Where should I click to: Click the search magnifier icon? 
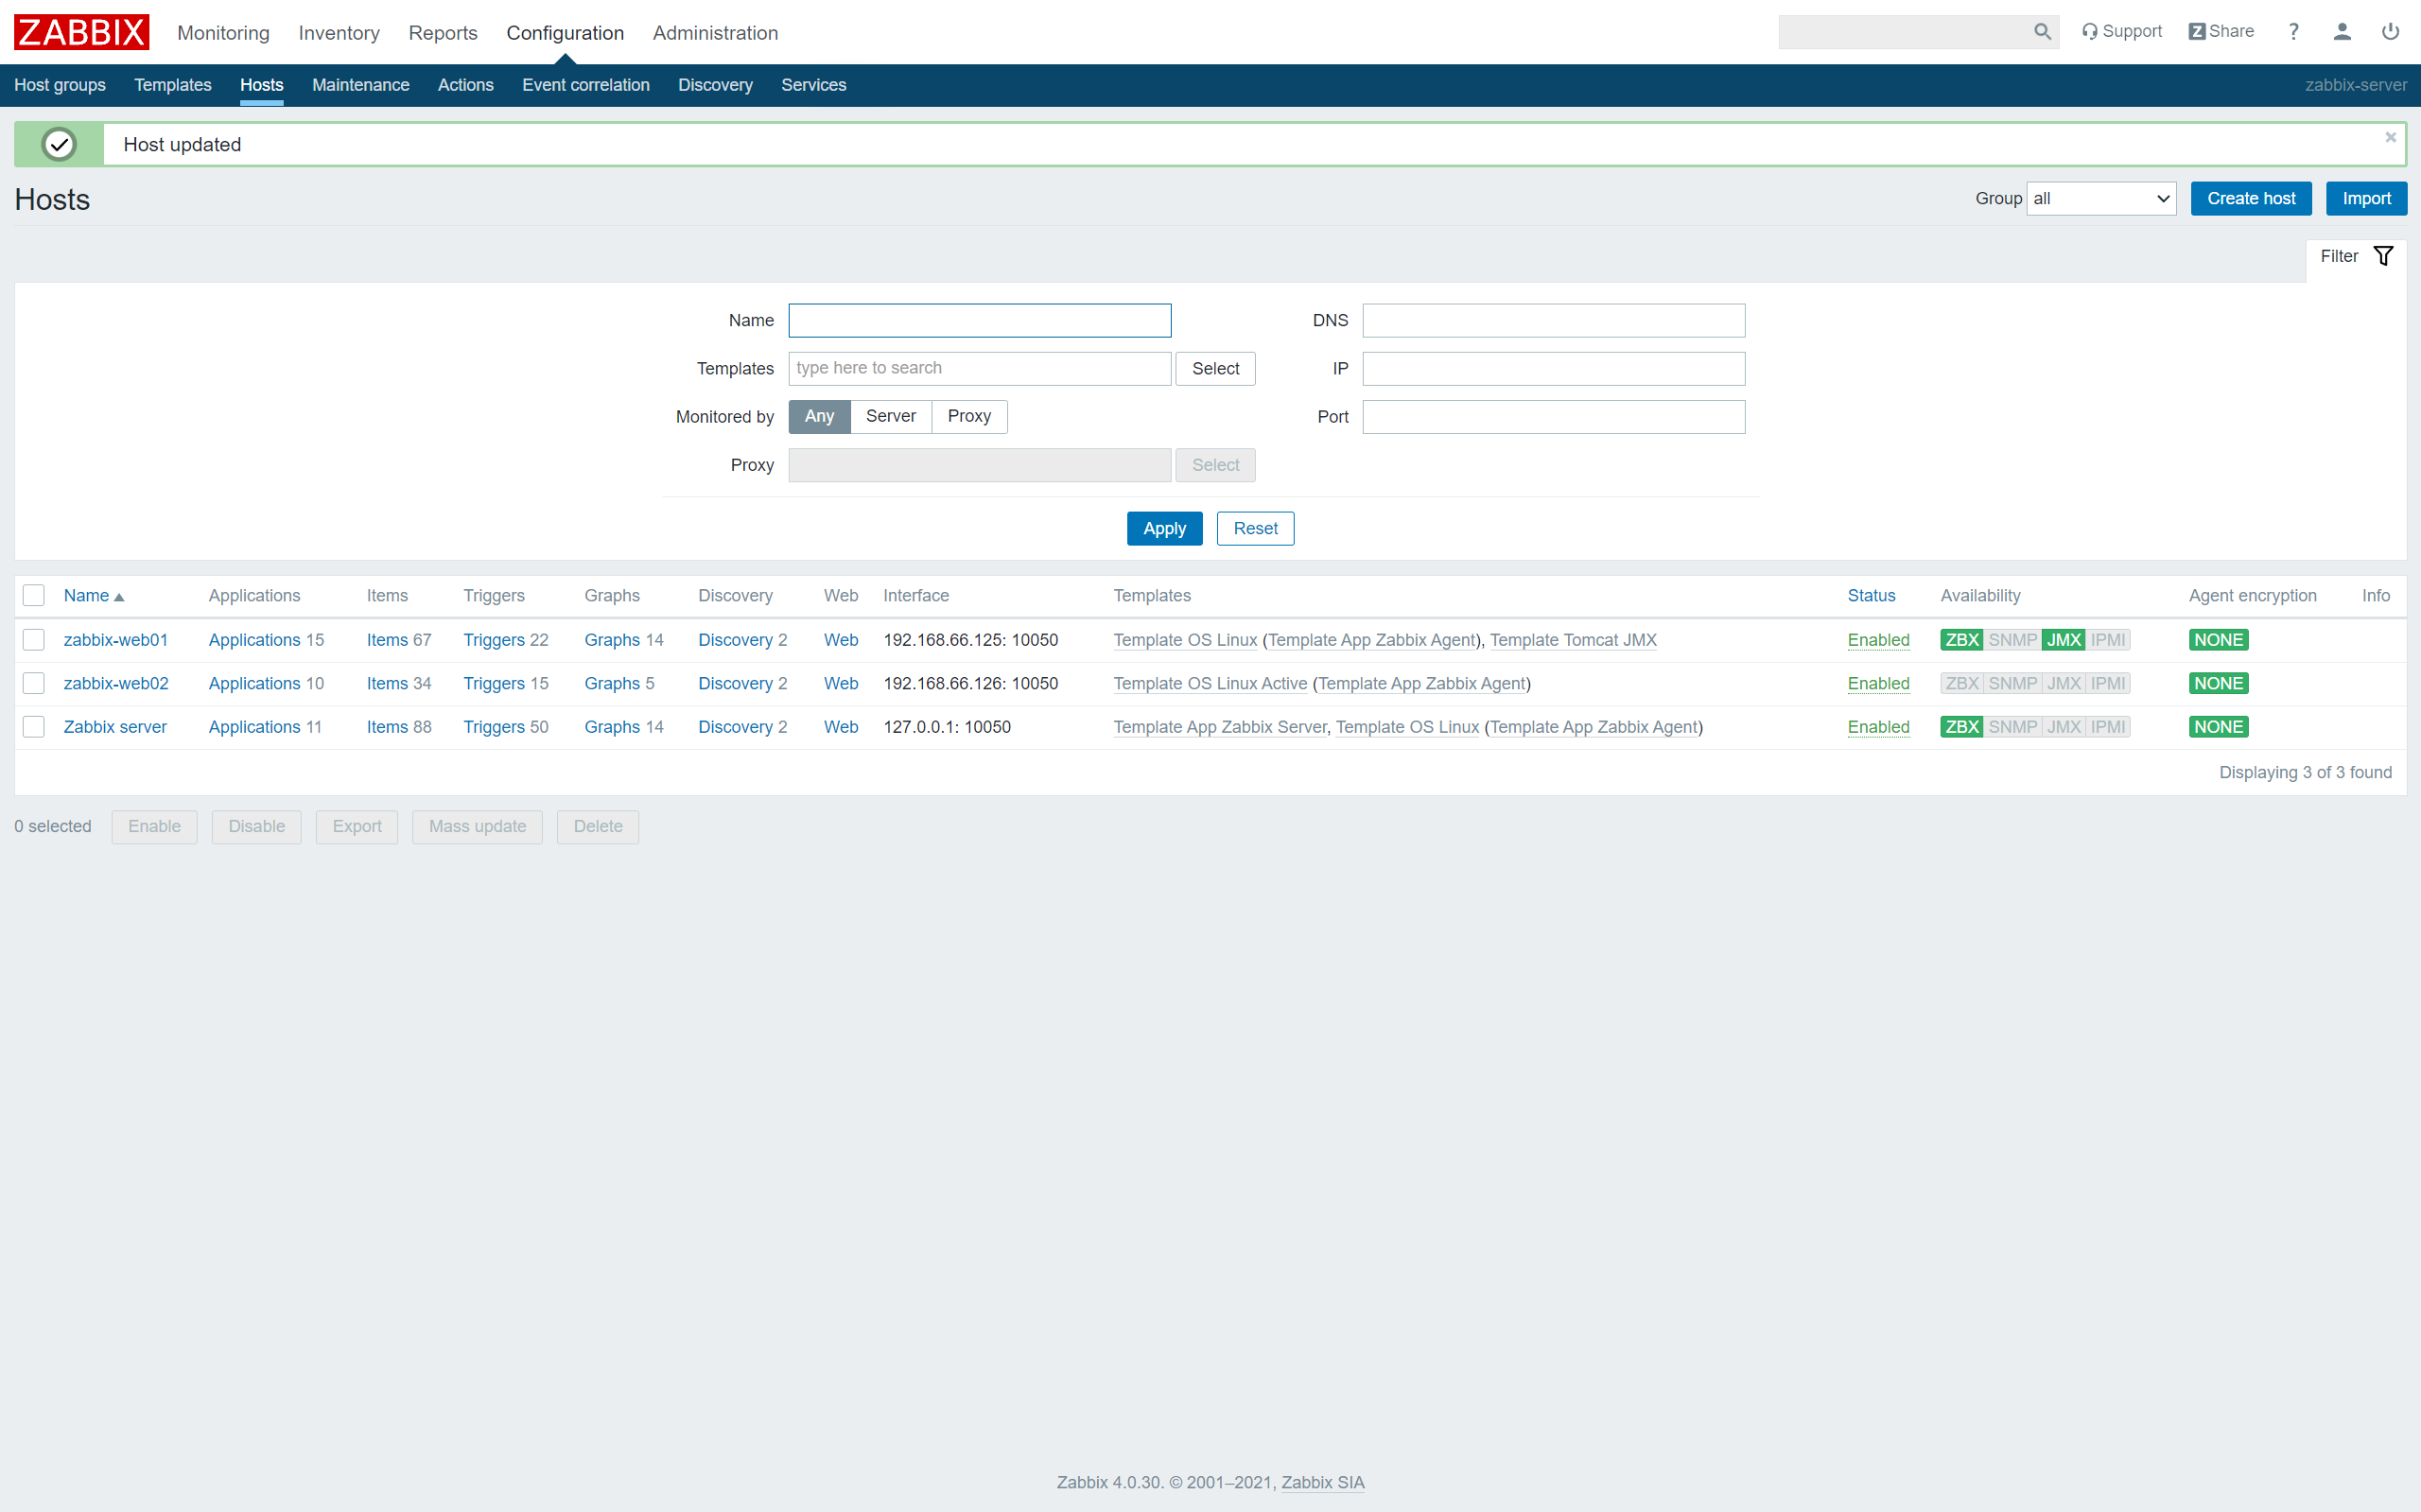coord(2042,32)
